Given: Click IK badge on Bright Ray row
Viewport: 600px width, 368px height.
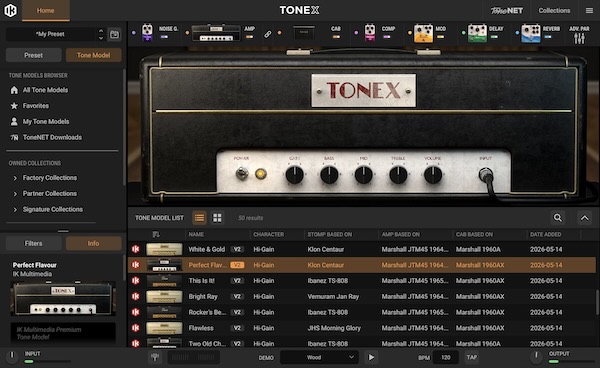Looking at the screenshot, I should coord(135,296).
